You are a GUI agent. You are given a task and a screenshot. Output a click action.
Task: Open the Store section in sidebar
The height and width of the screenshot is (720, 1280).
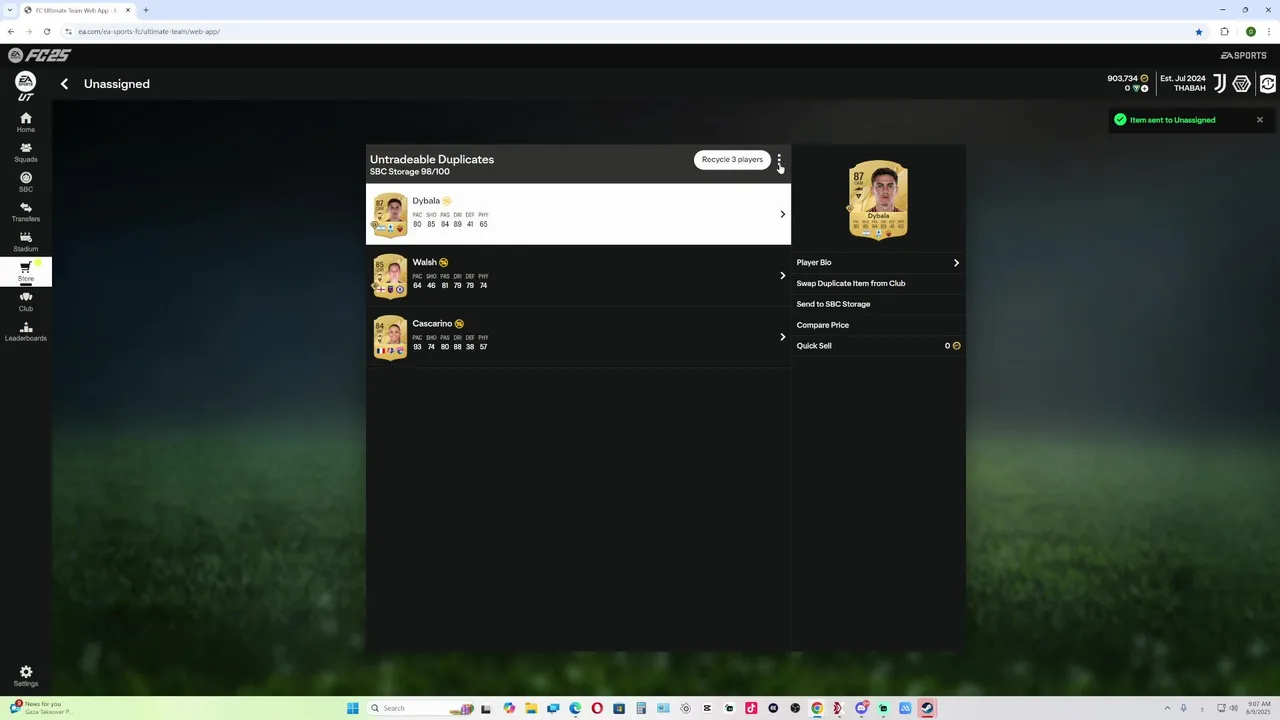(26, 271)
